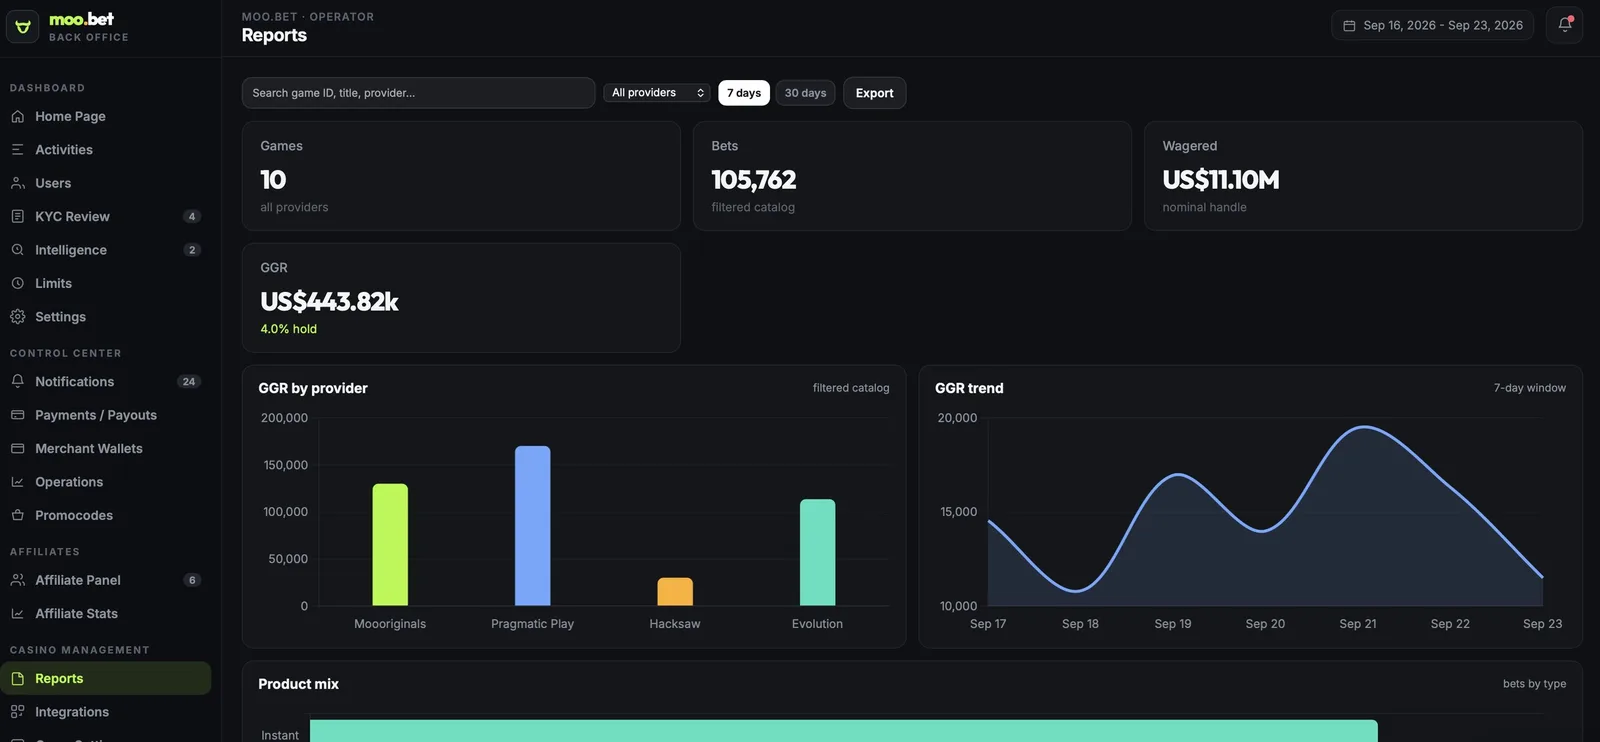Switch to the 30 days range

(805, 93)
